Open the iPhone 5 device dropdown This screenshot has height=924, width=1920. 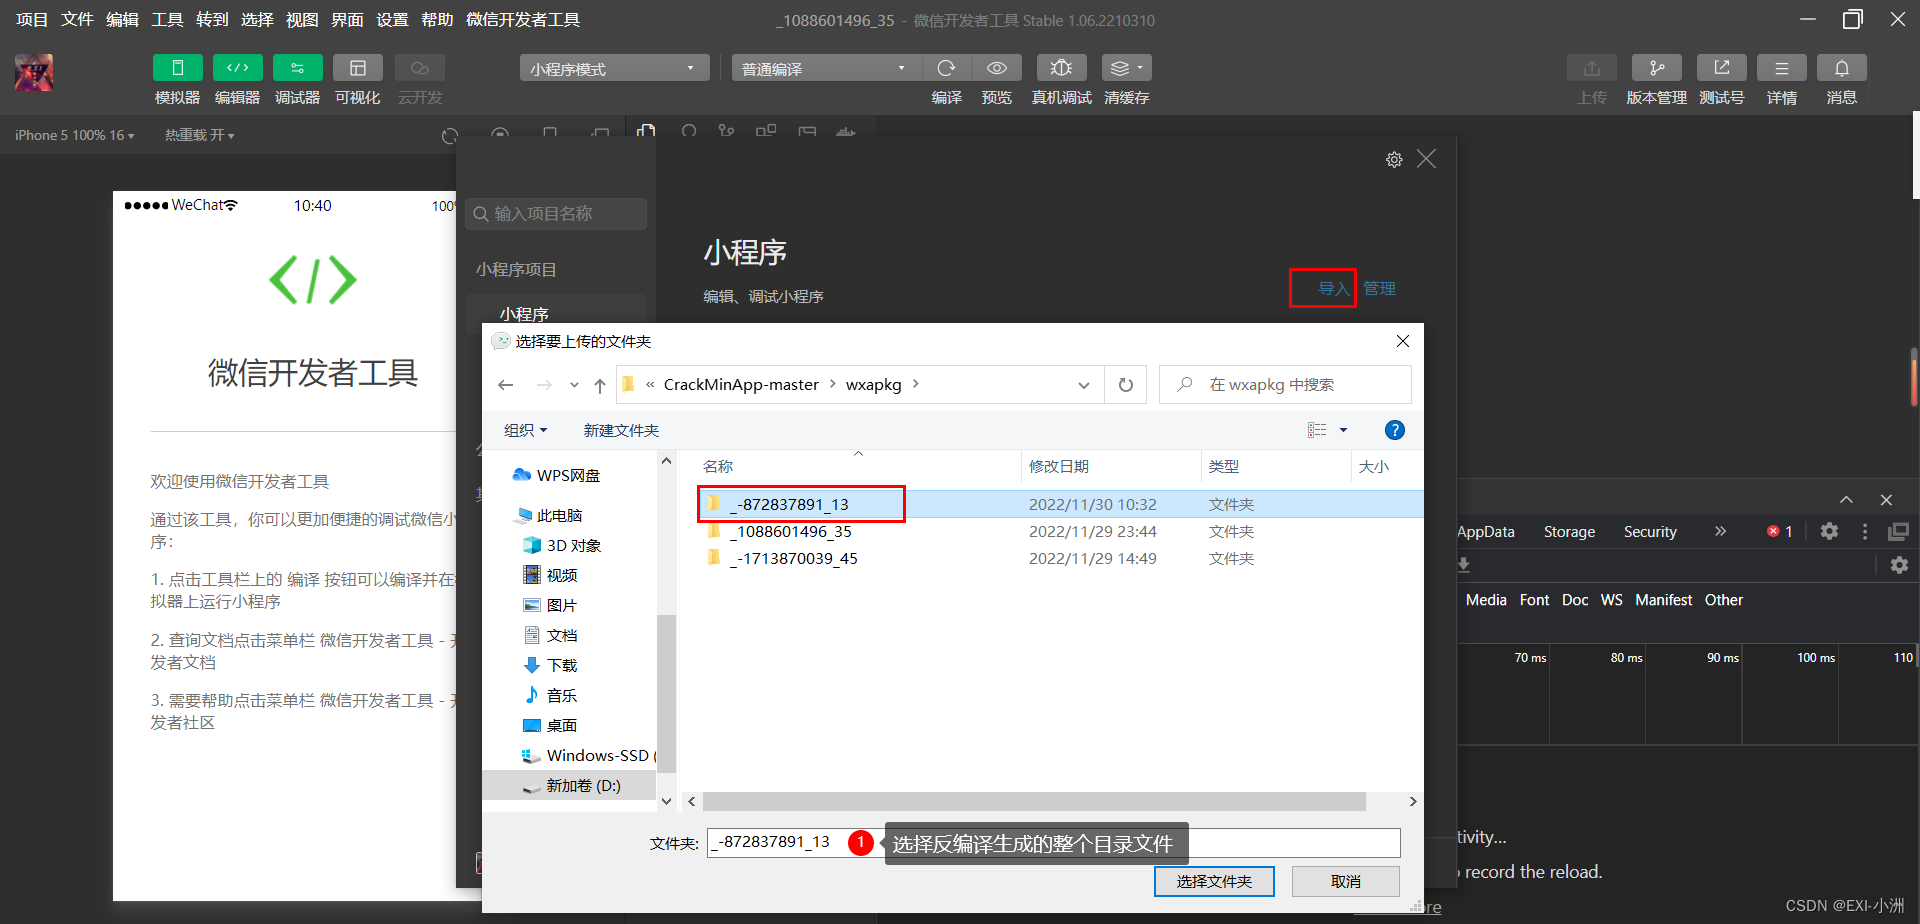[x=75, y=135]
